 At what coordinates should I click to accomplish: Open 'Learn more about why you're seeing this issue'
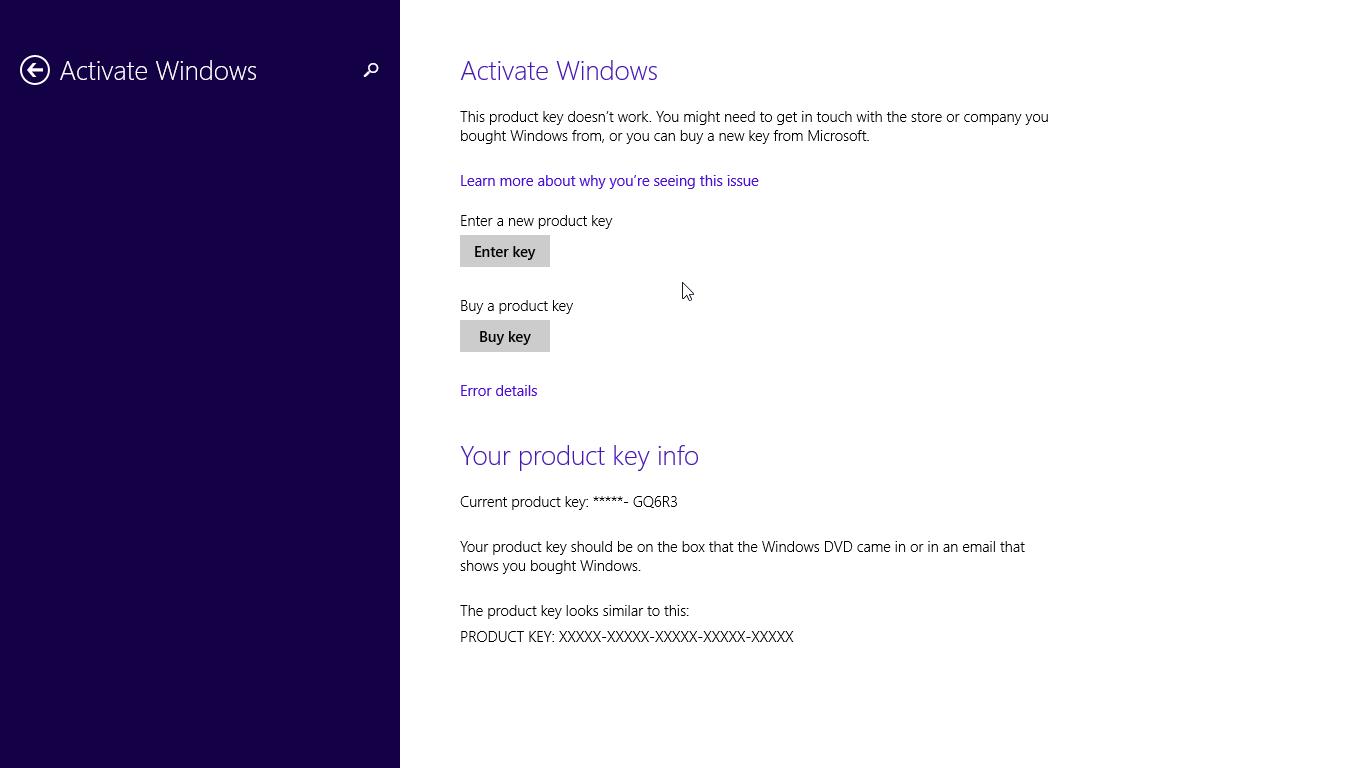[609, 181]
